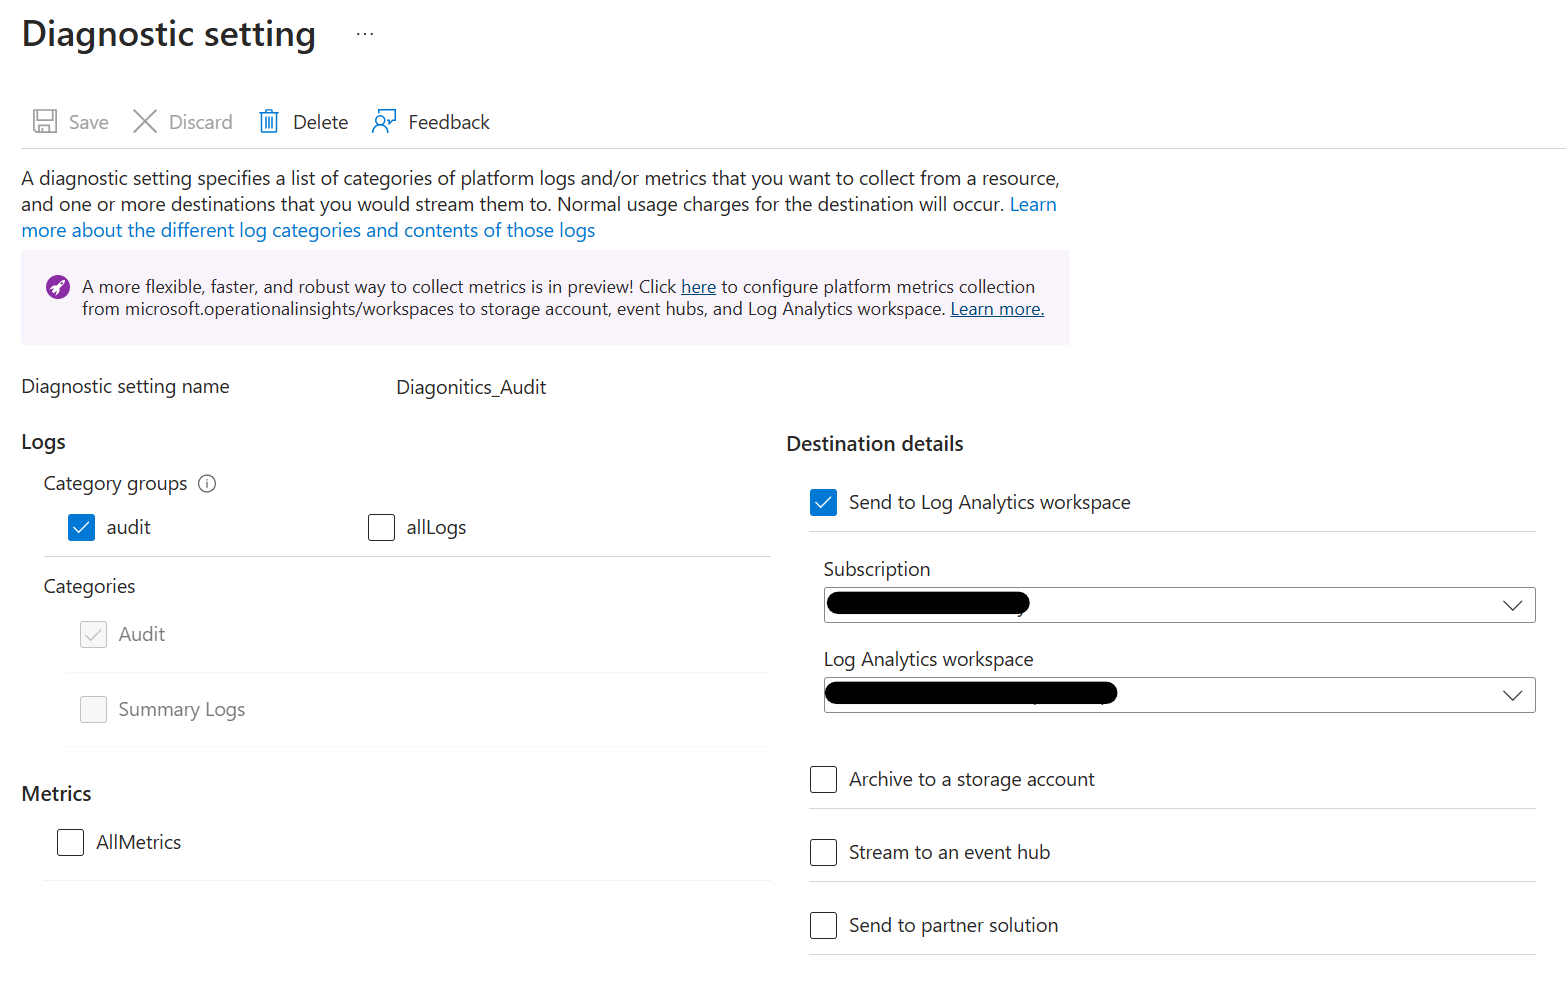Open the log categories documentation link
This screenshot has width=1566, height=982.
pyautogui.click(x=308, y=231)
